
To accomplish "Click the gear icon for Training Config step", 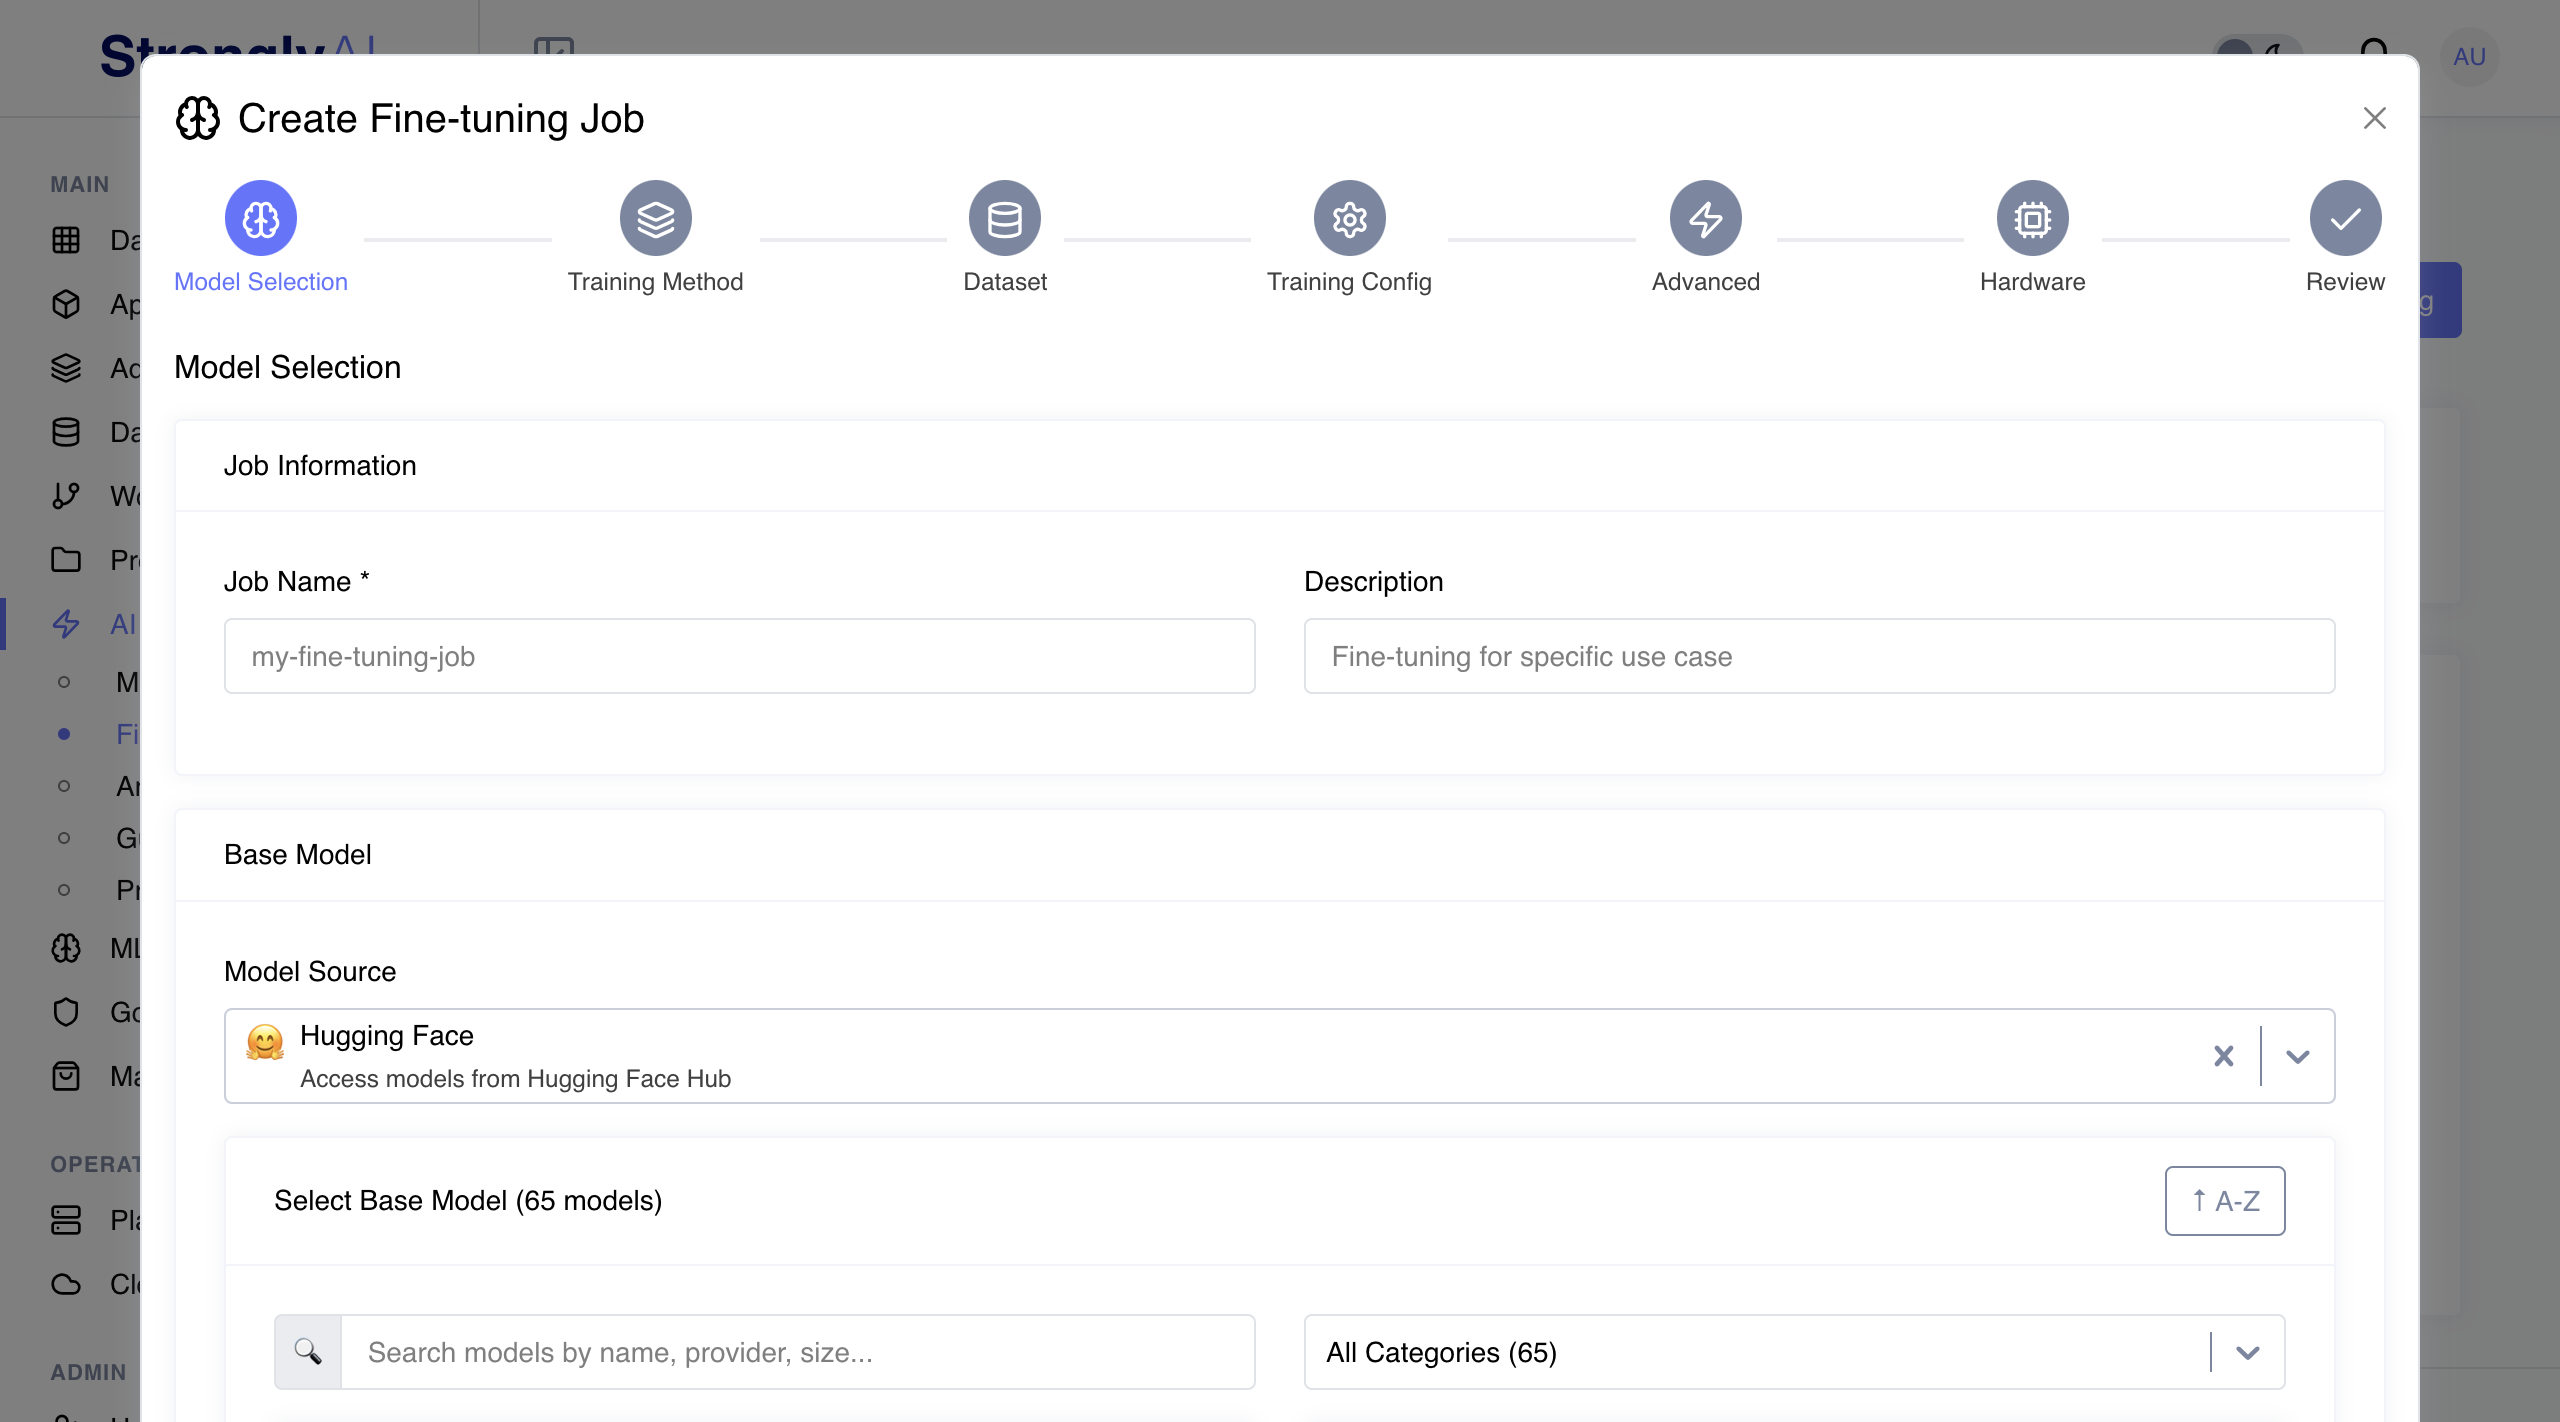I will click(1349, 217).
